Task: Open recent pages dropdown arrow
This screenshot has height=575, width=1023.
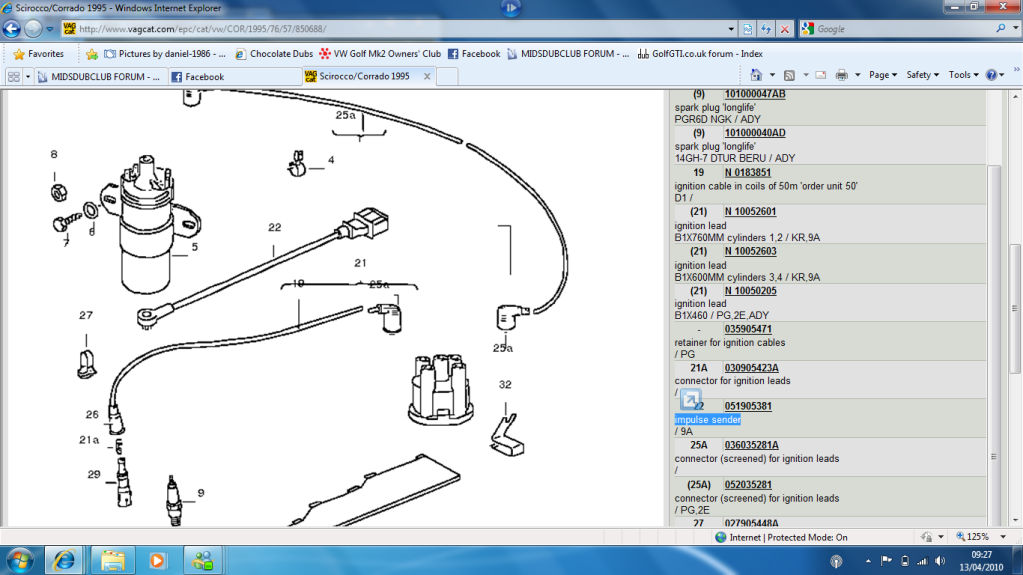Action: pos(50,29)
